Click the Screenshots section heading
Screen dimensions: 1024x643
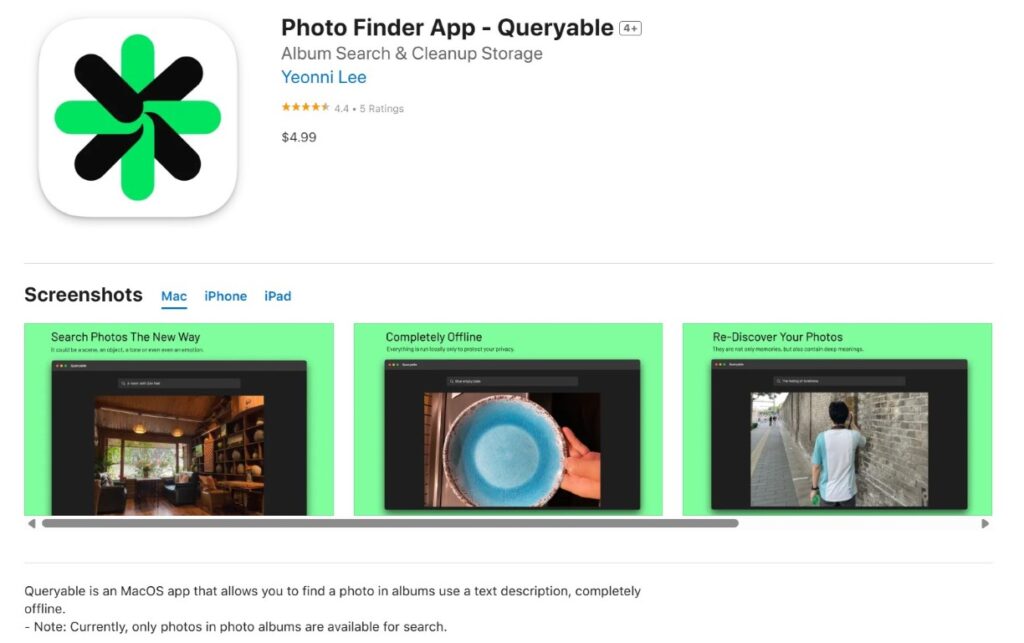point(83,295)
